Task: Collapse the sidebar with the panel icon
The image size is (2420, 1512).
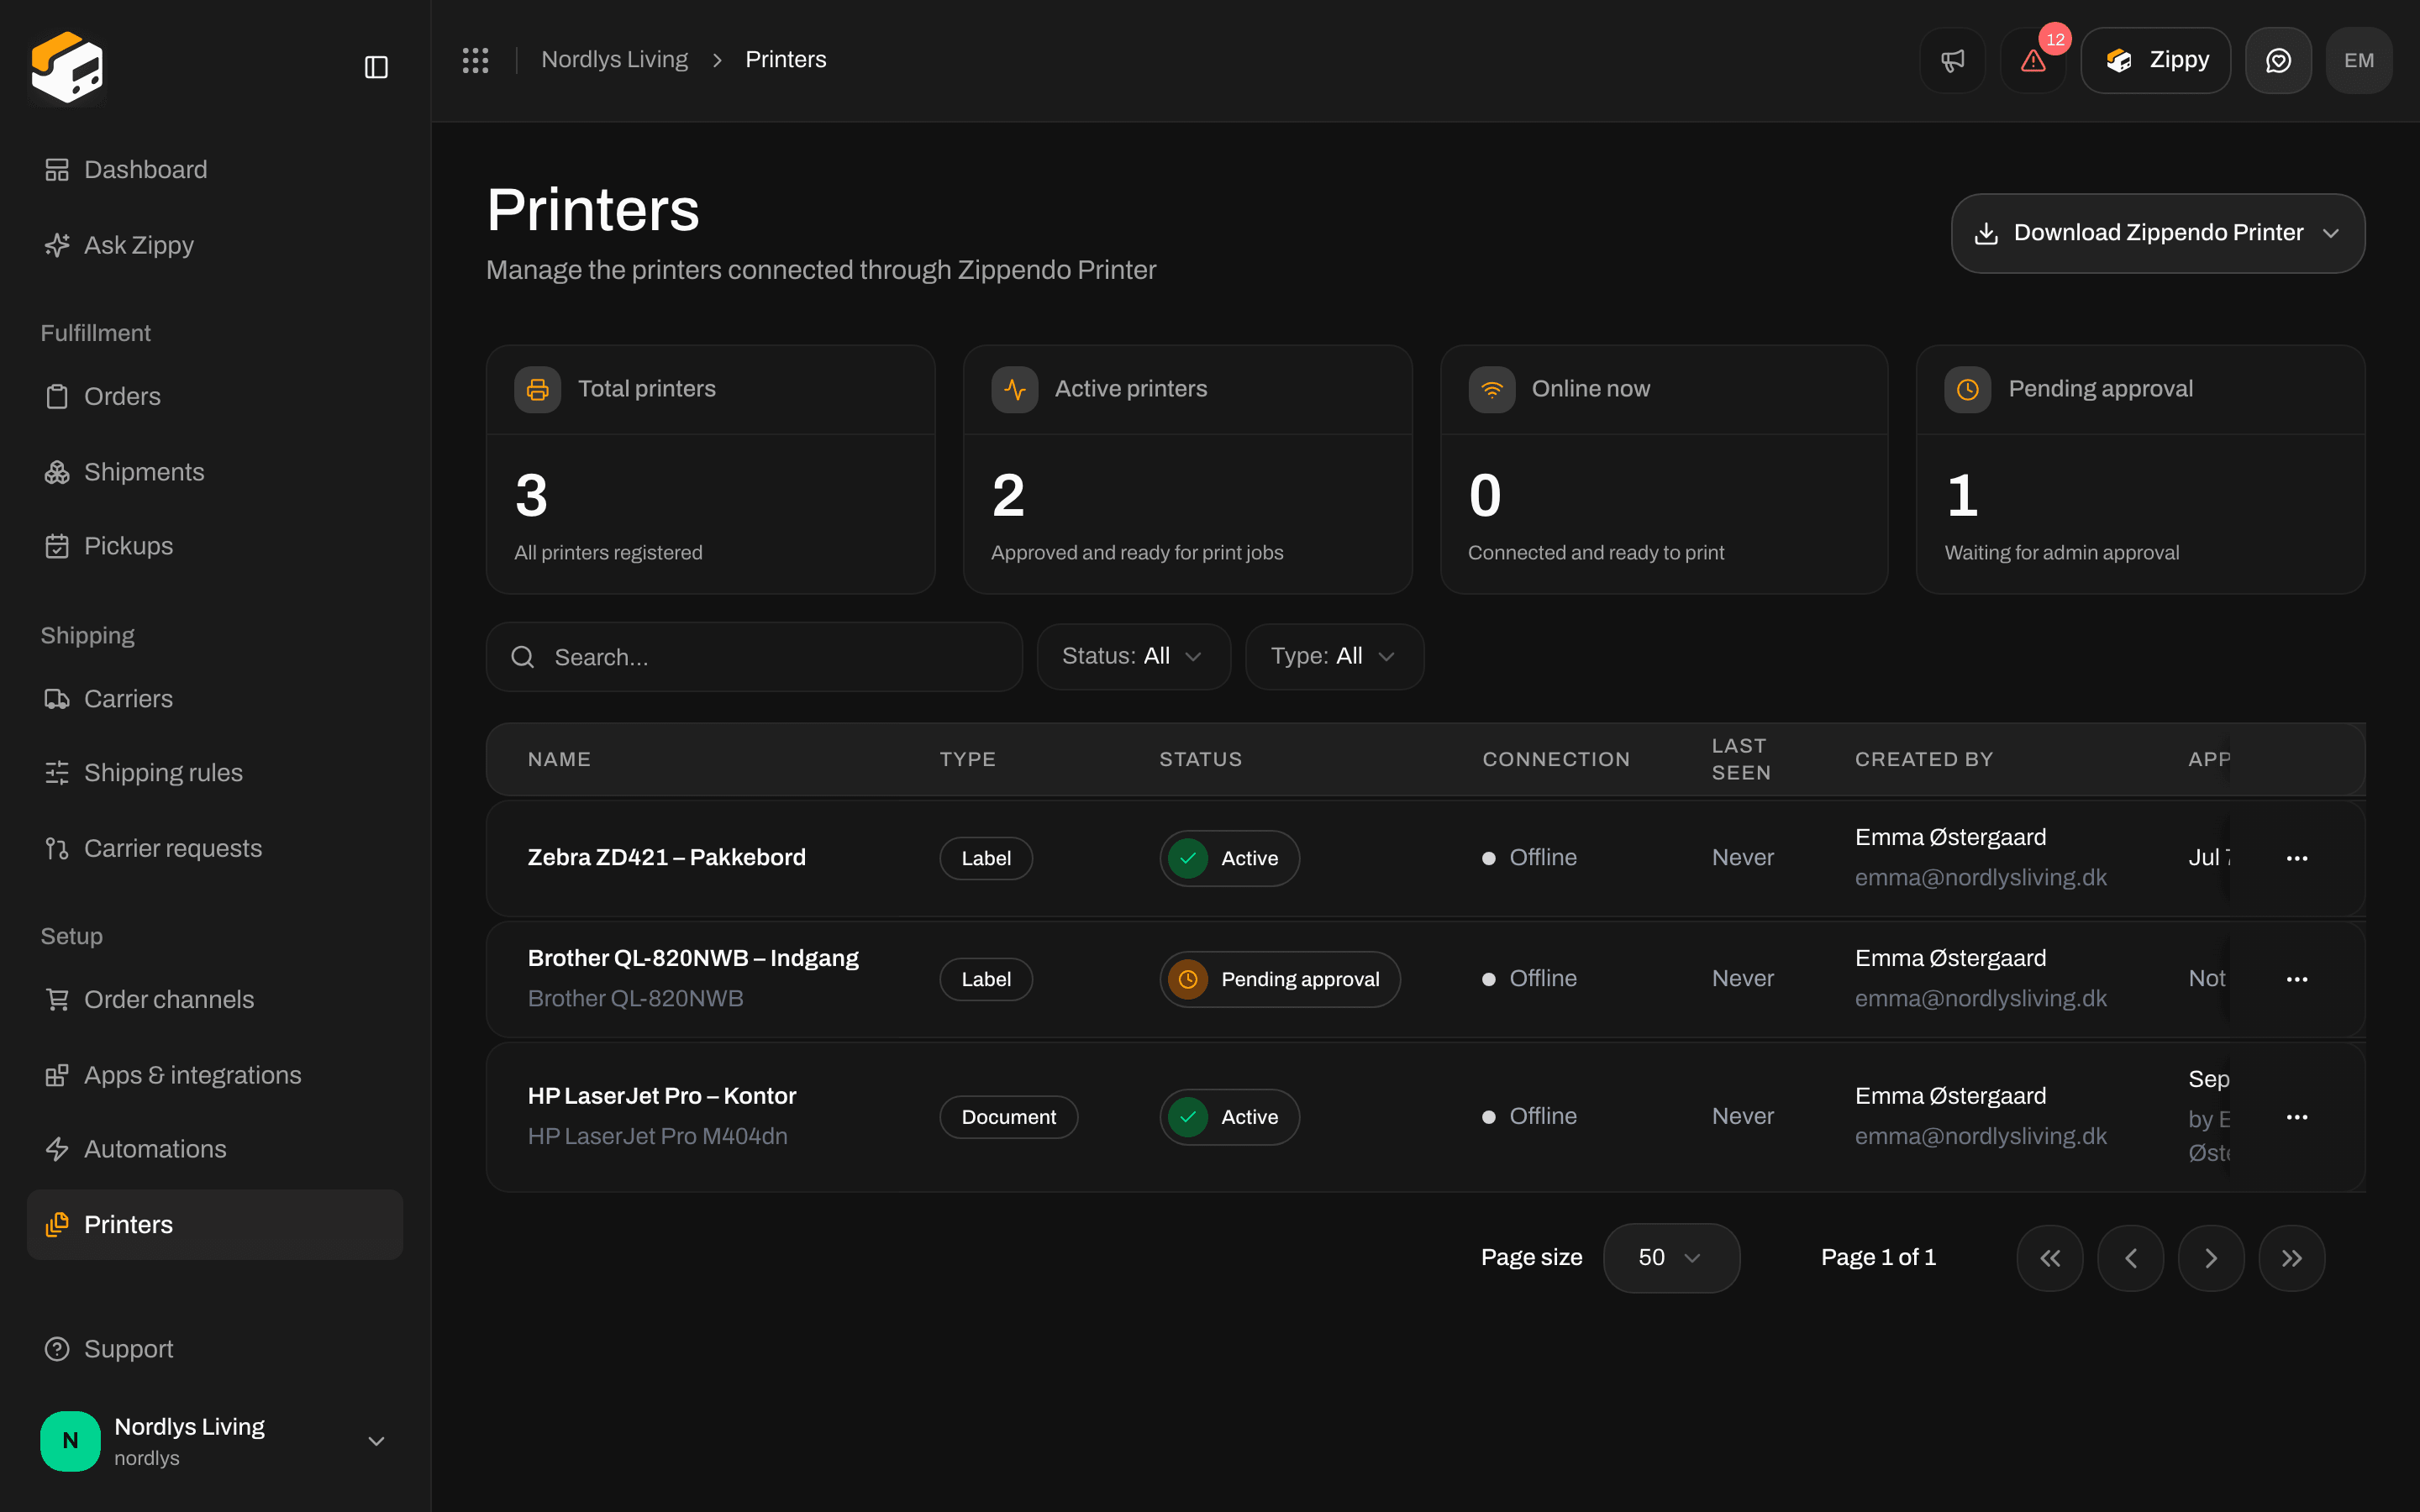Action: tap(376, 67)
